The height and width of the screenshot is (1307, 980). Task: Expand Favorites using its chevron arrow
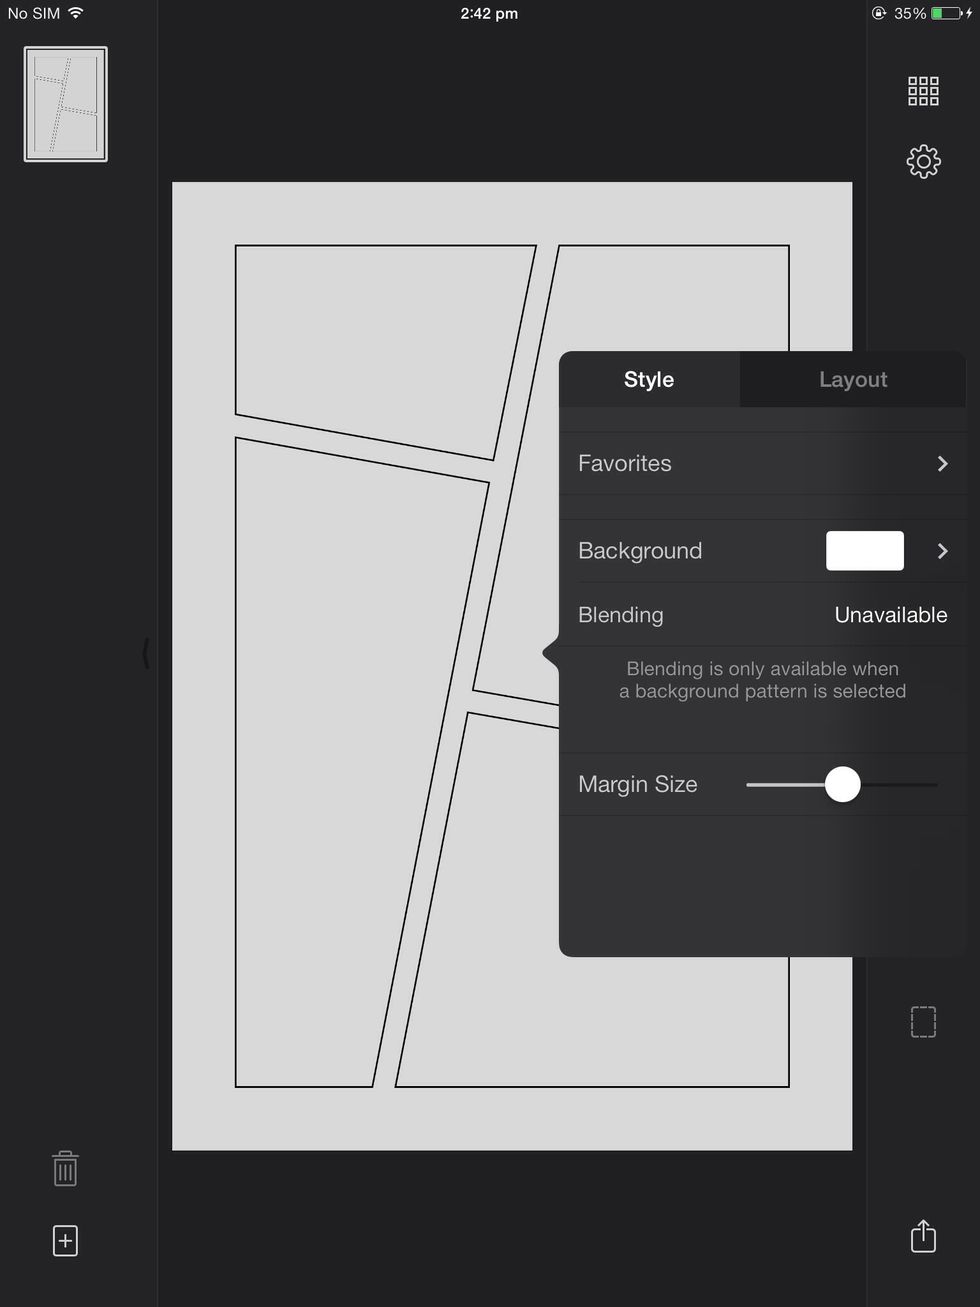click(942, 463)
